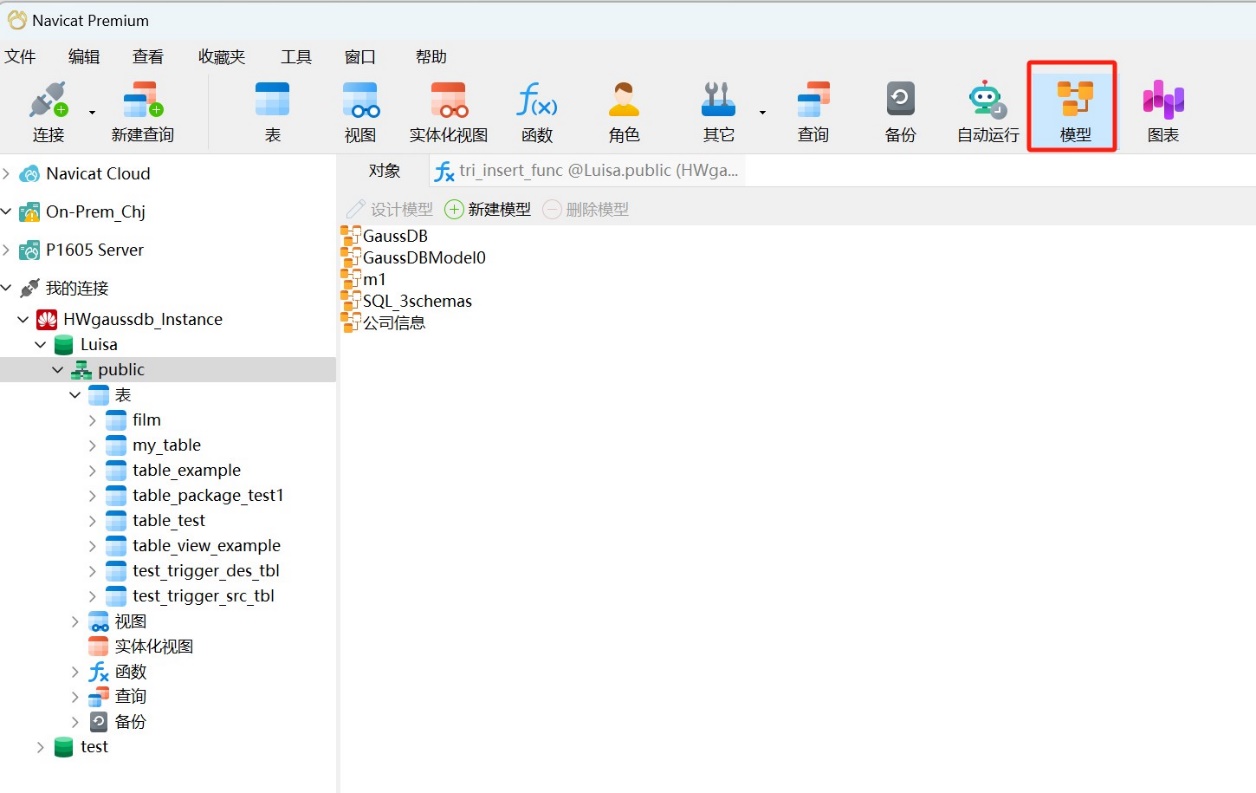Click the 设计模型 button

(389, 209)
